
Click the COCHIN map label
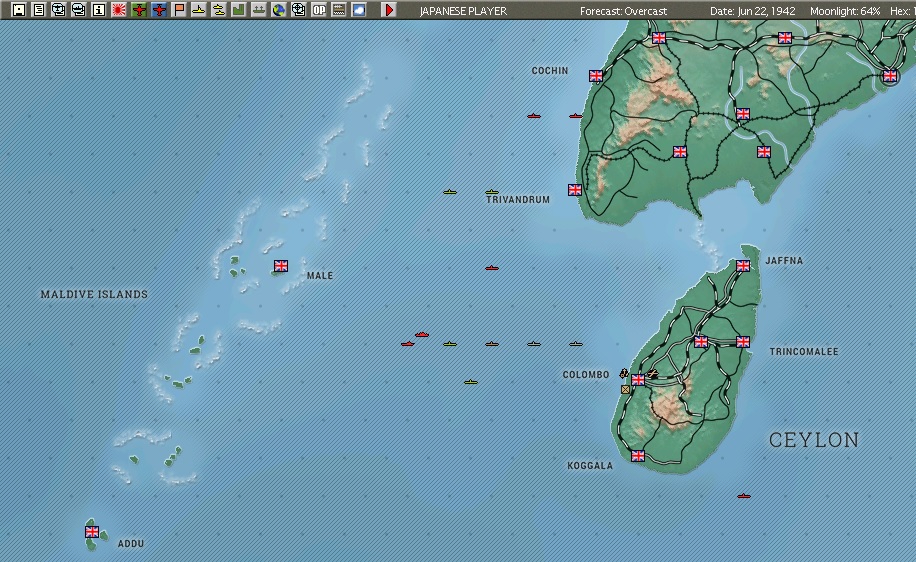(550, 71)
